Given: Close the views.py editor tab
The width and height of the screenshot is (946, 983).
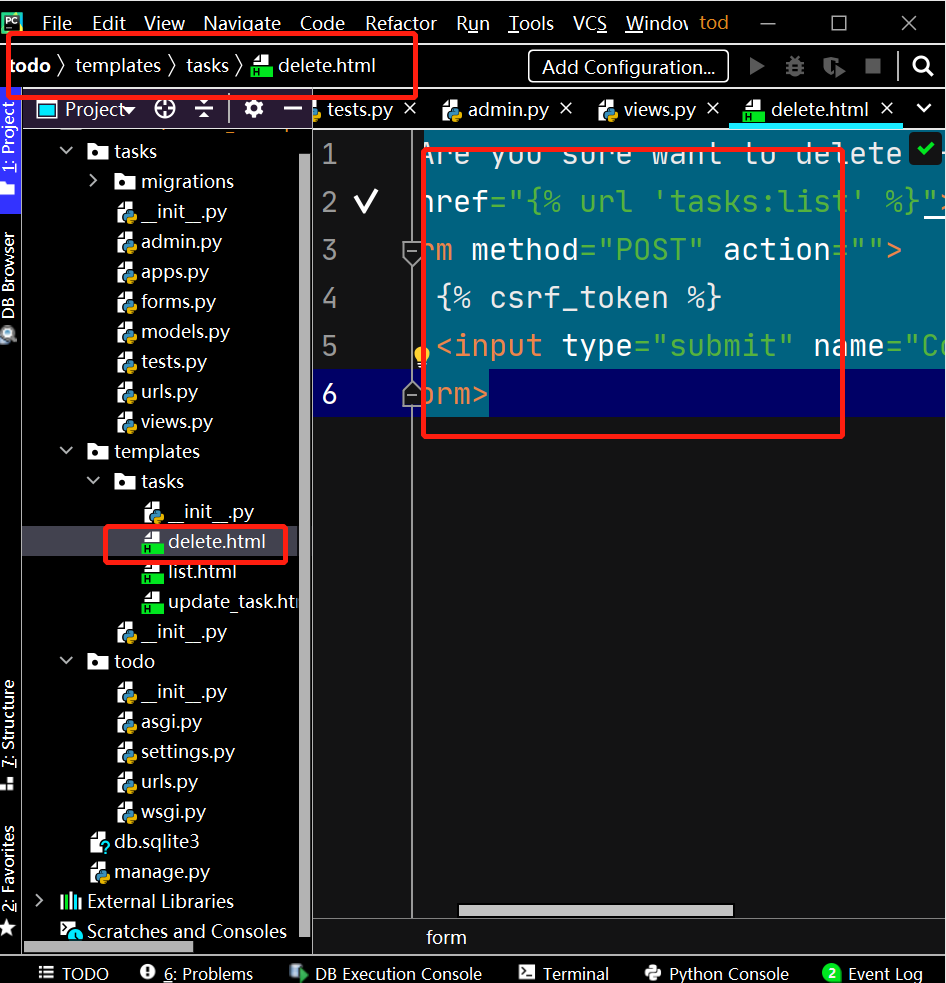Looking at the screenshot, I should tap(712, 108).
